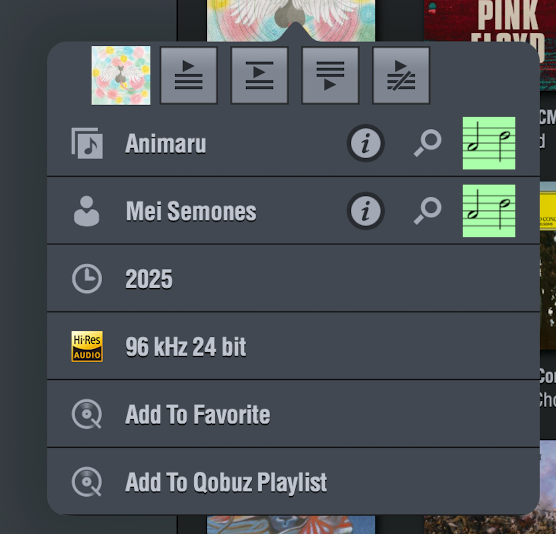
Task: Search for Animaru with magnifier icon
Action: (428, 143)
